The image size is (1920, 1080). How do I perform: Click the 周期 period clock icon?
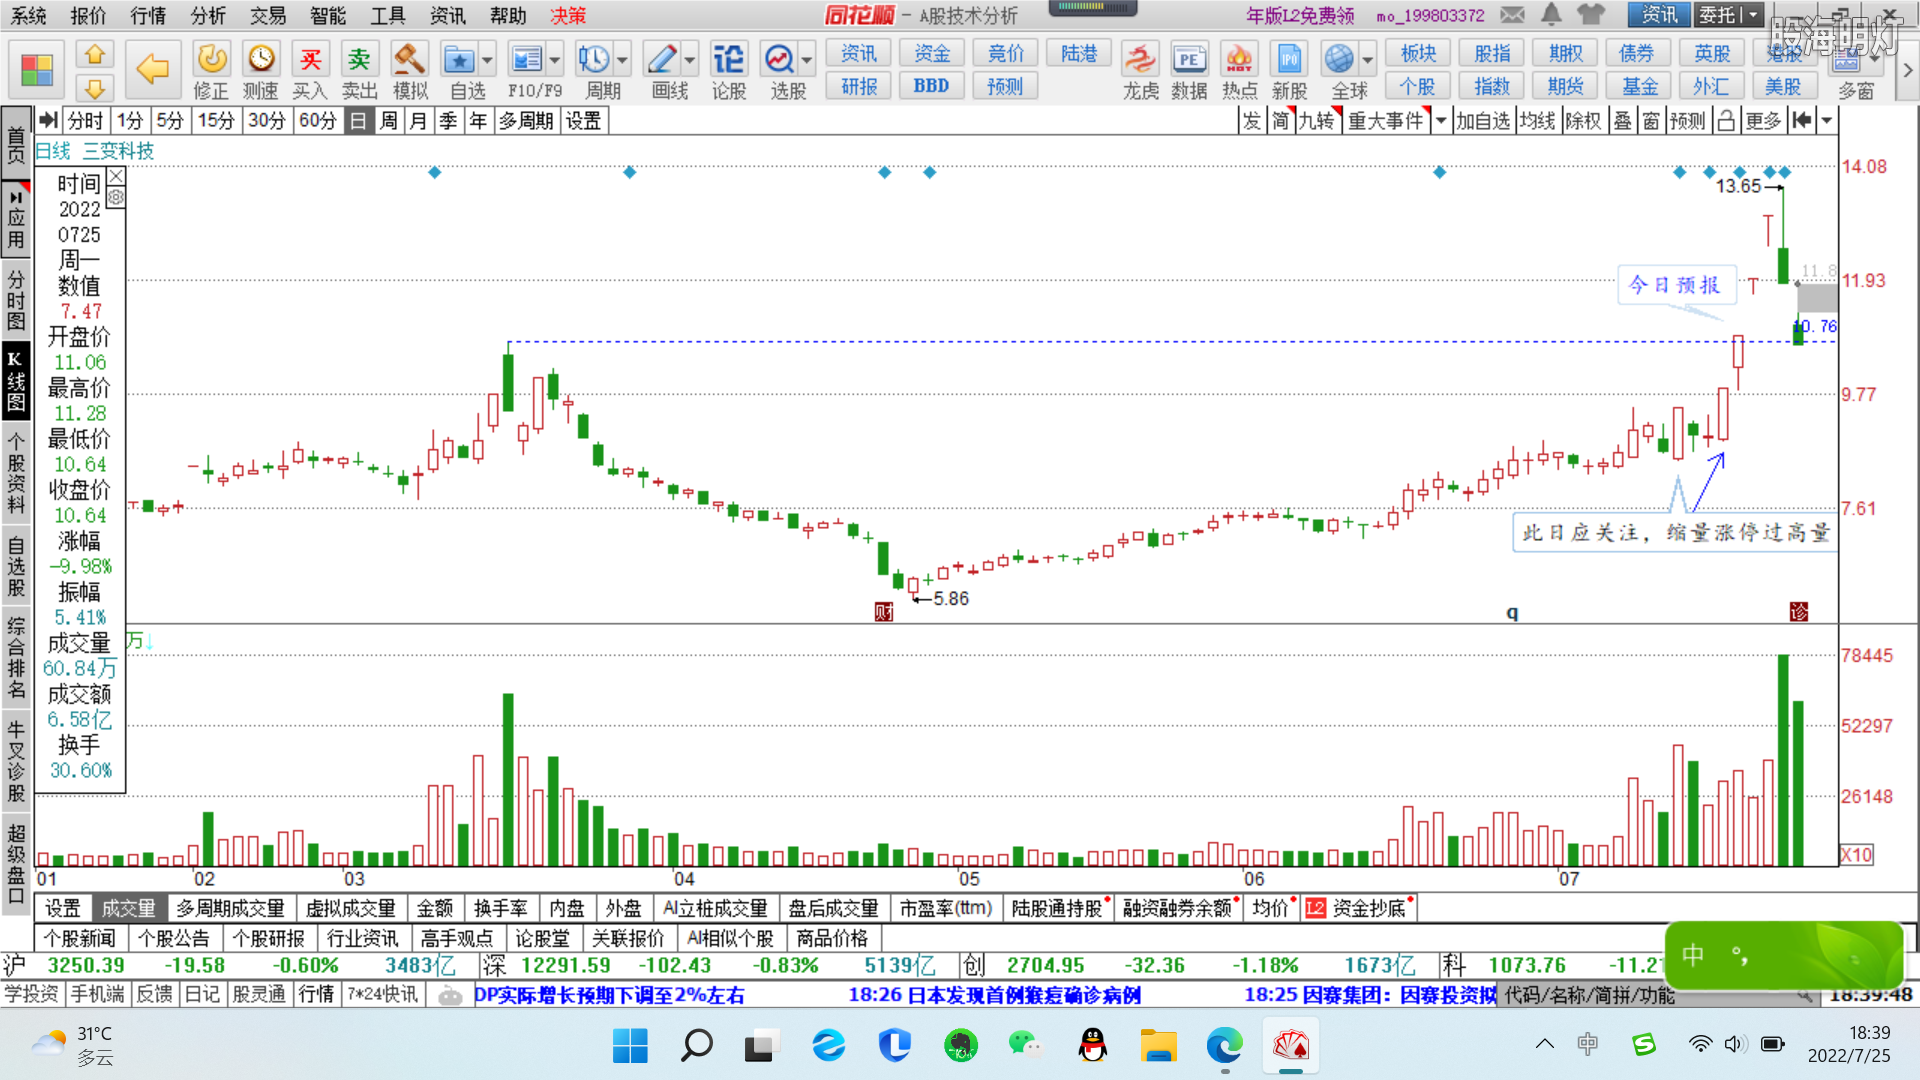[x=594, y=60]
